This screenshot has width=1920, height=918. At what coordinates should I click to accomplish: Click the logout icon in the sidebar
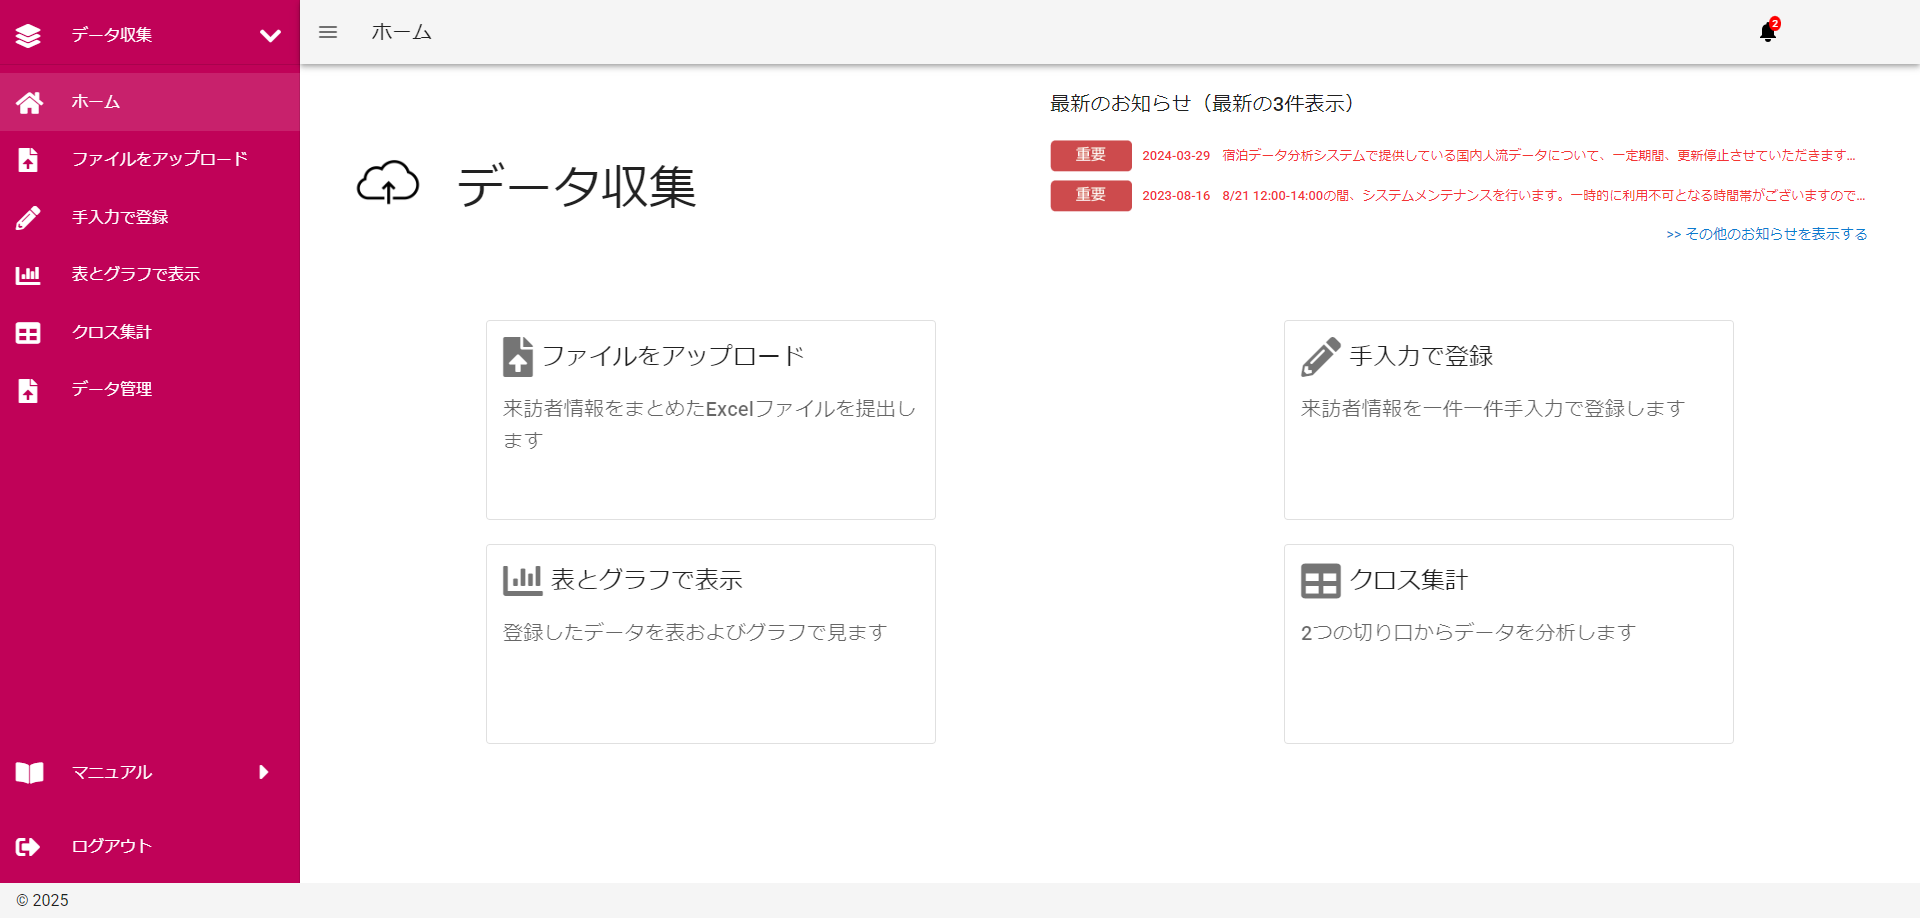pos(29,846)
